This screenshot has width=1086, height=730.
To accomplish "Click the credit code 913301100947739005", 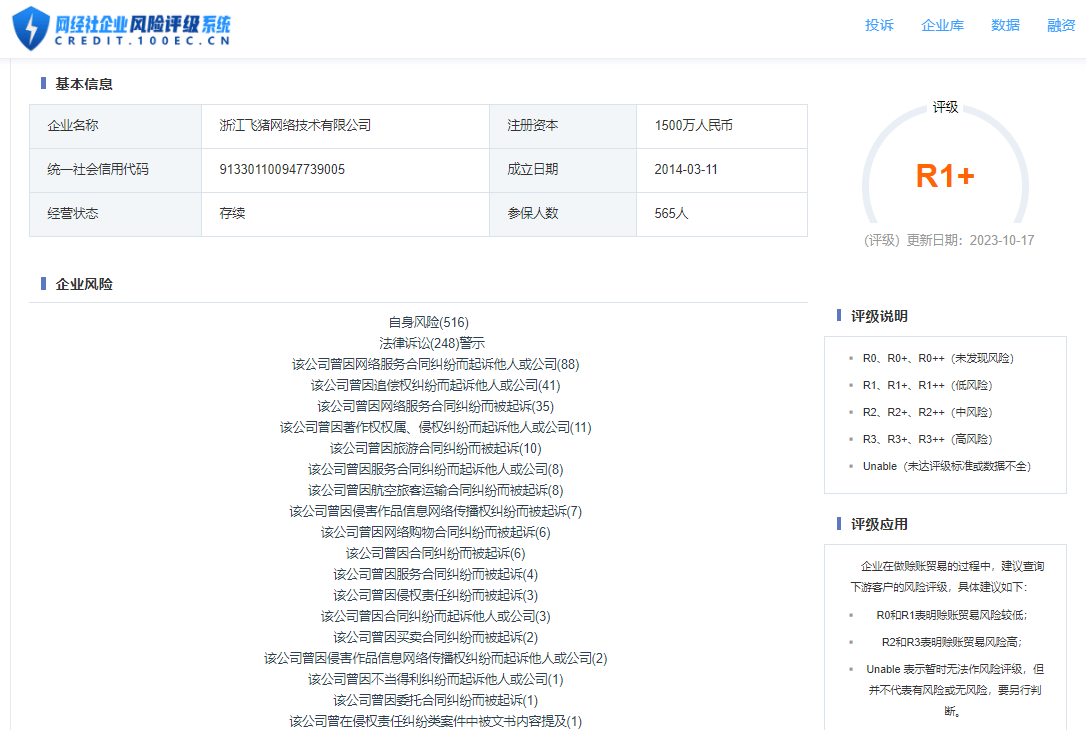I will point(282,170).
